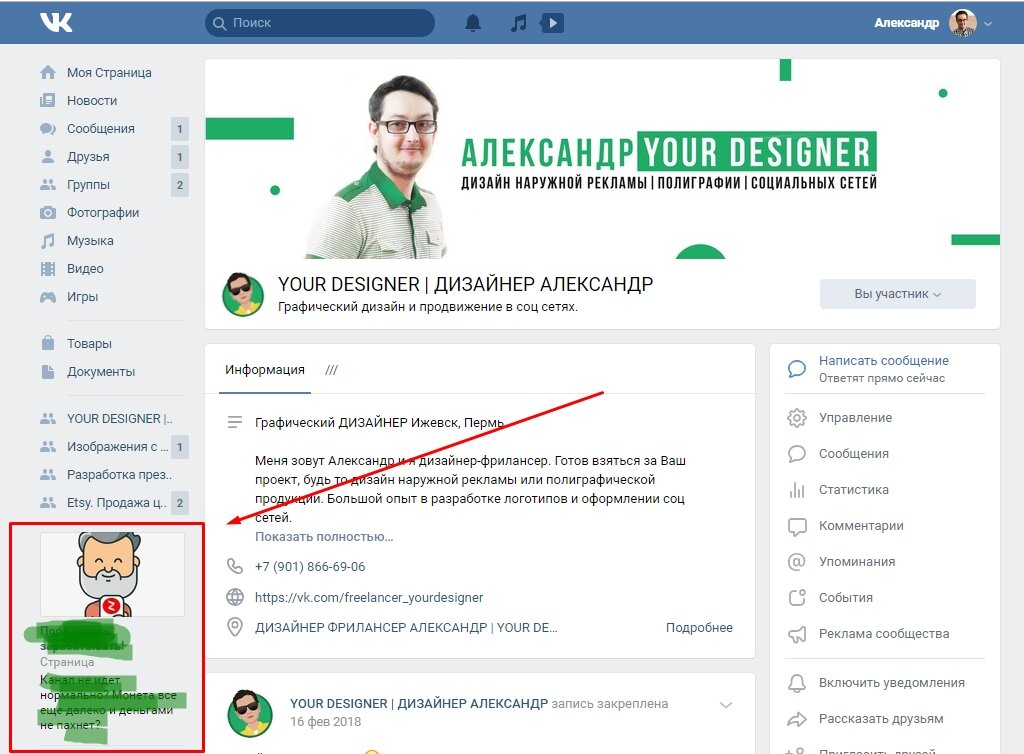Open Статистика bar chart icon
The width and height of the screenshot is (1024, 754).
797,490
